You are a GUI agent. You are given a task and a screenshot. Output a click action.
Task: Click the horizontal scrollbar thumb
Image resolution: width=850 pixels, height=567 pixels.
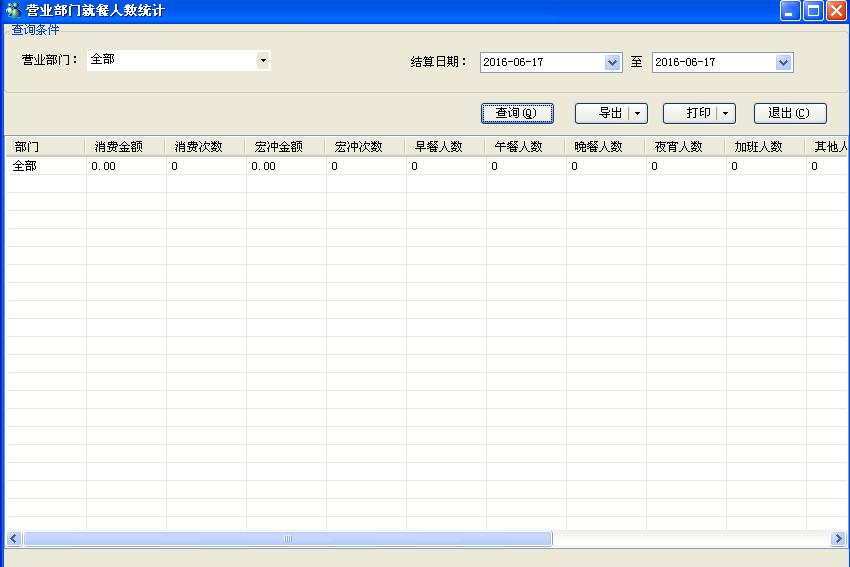click(288, 539)
